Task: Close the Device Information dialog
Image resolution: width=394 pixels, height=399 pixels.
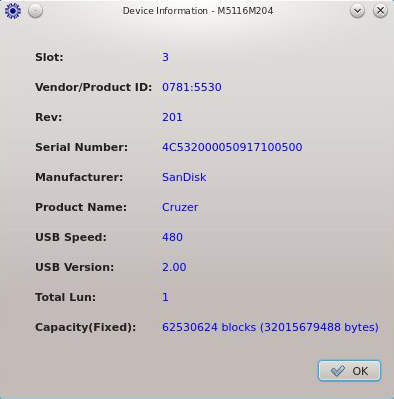Action: point(380,11)
